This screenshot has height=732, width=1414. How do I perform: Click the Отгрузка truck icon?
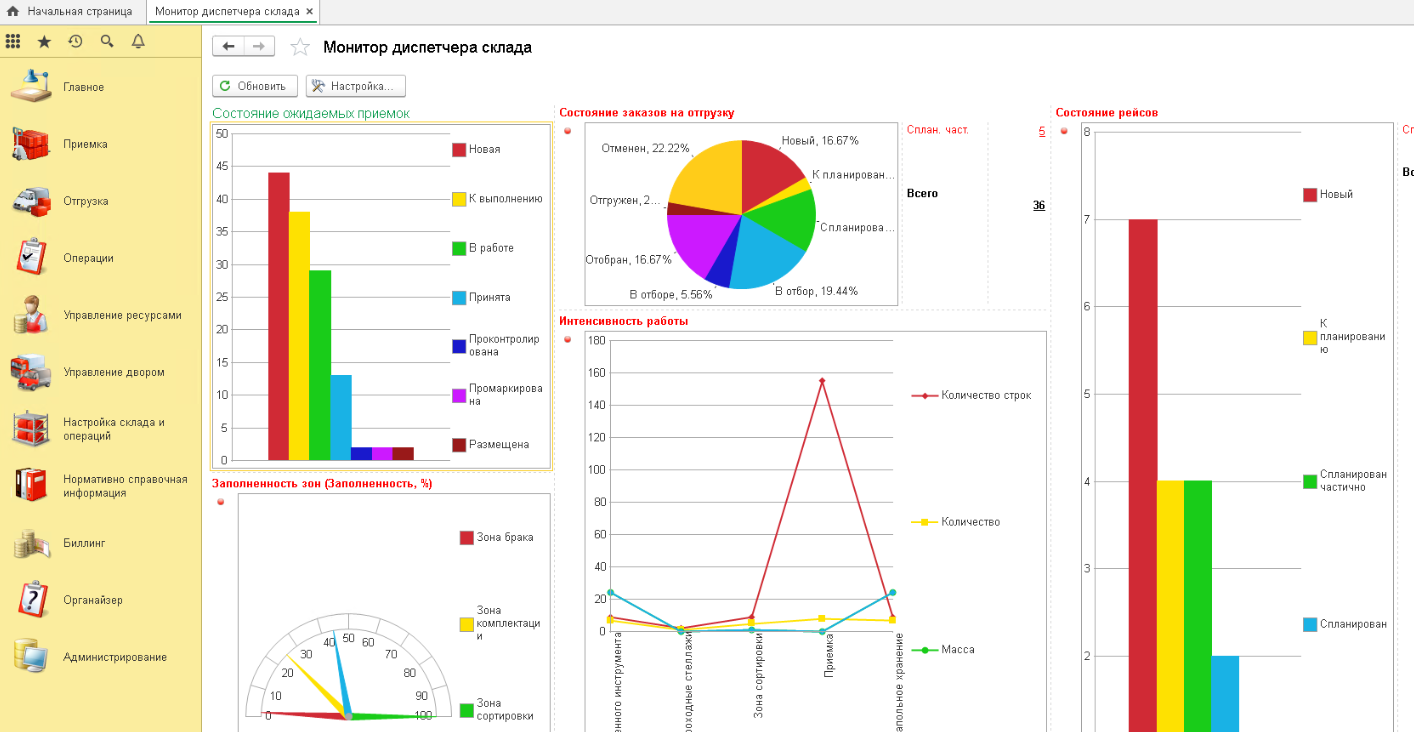(31, 201)
